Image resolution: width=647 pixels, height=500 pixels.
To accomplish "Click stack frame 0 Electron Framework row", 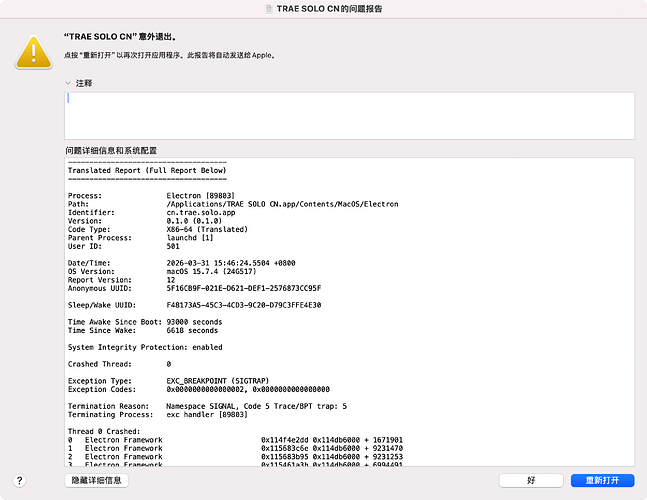I will (x=235, y=440).
